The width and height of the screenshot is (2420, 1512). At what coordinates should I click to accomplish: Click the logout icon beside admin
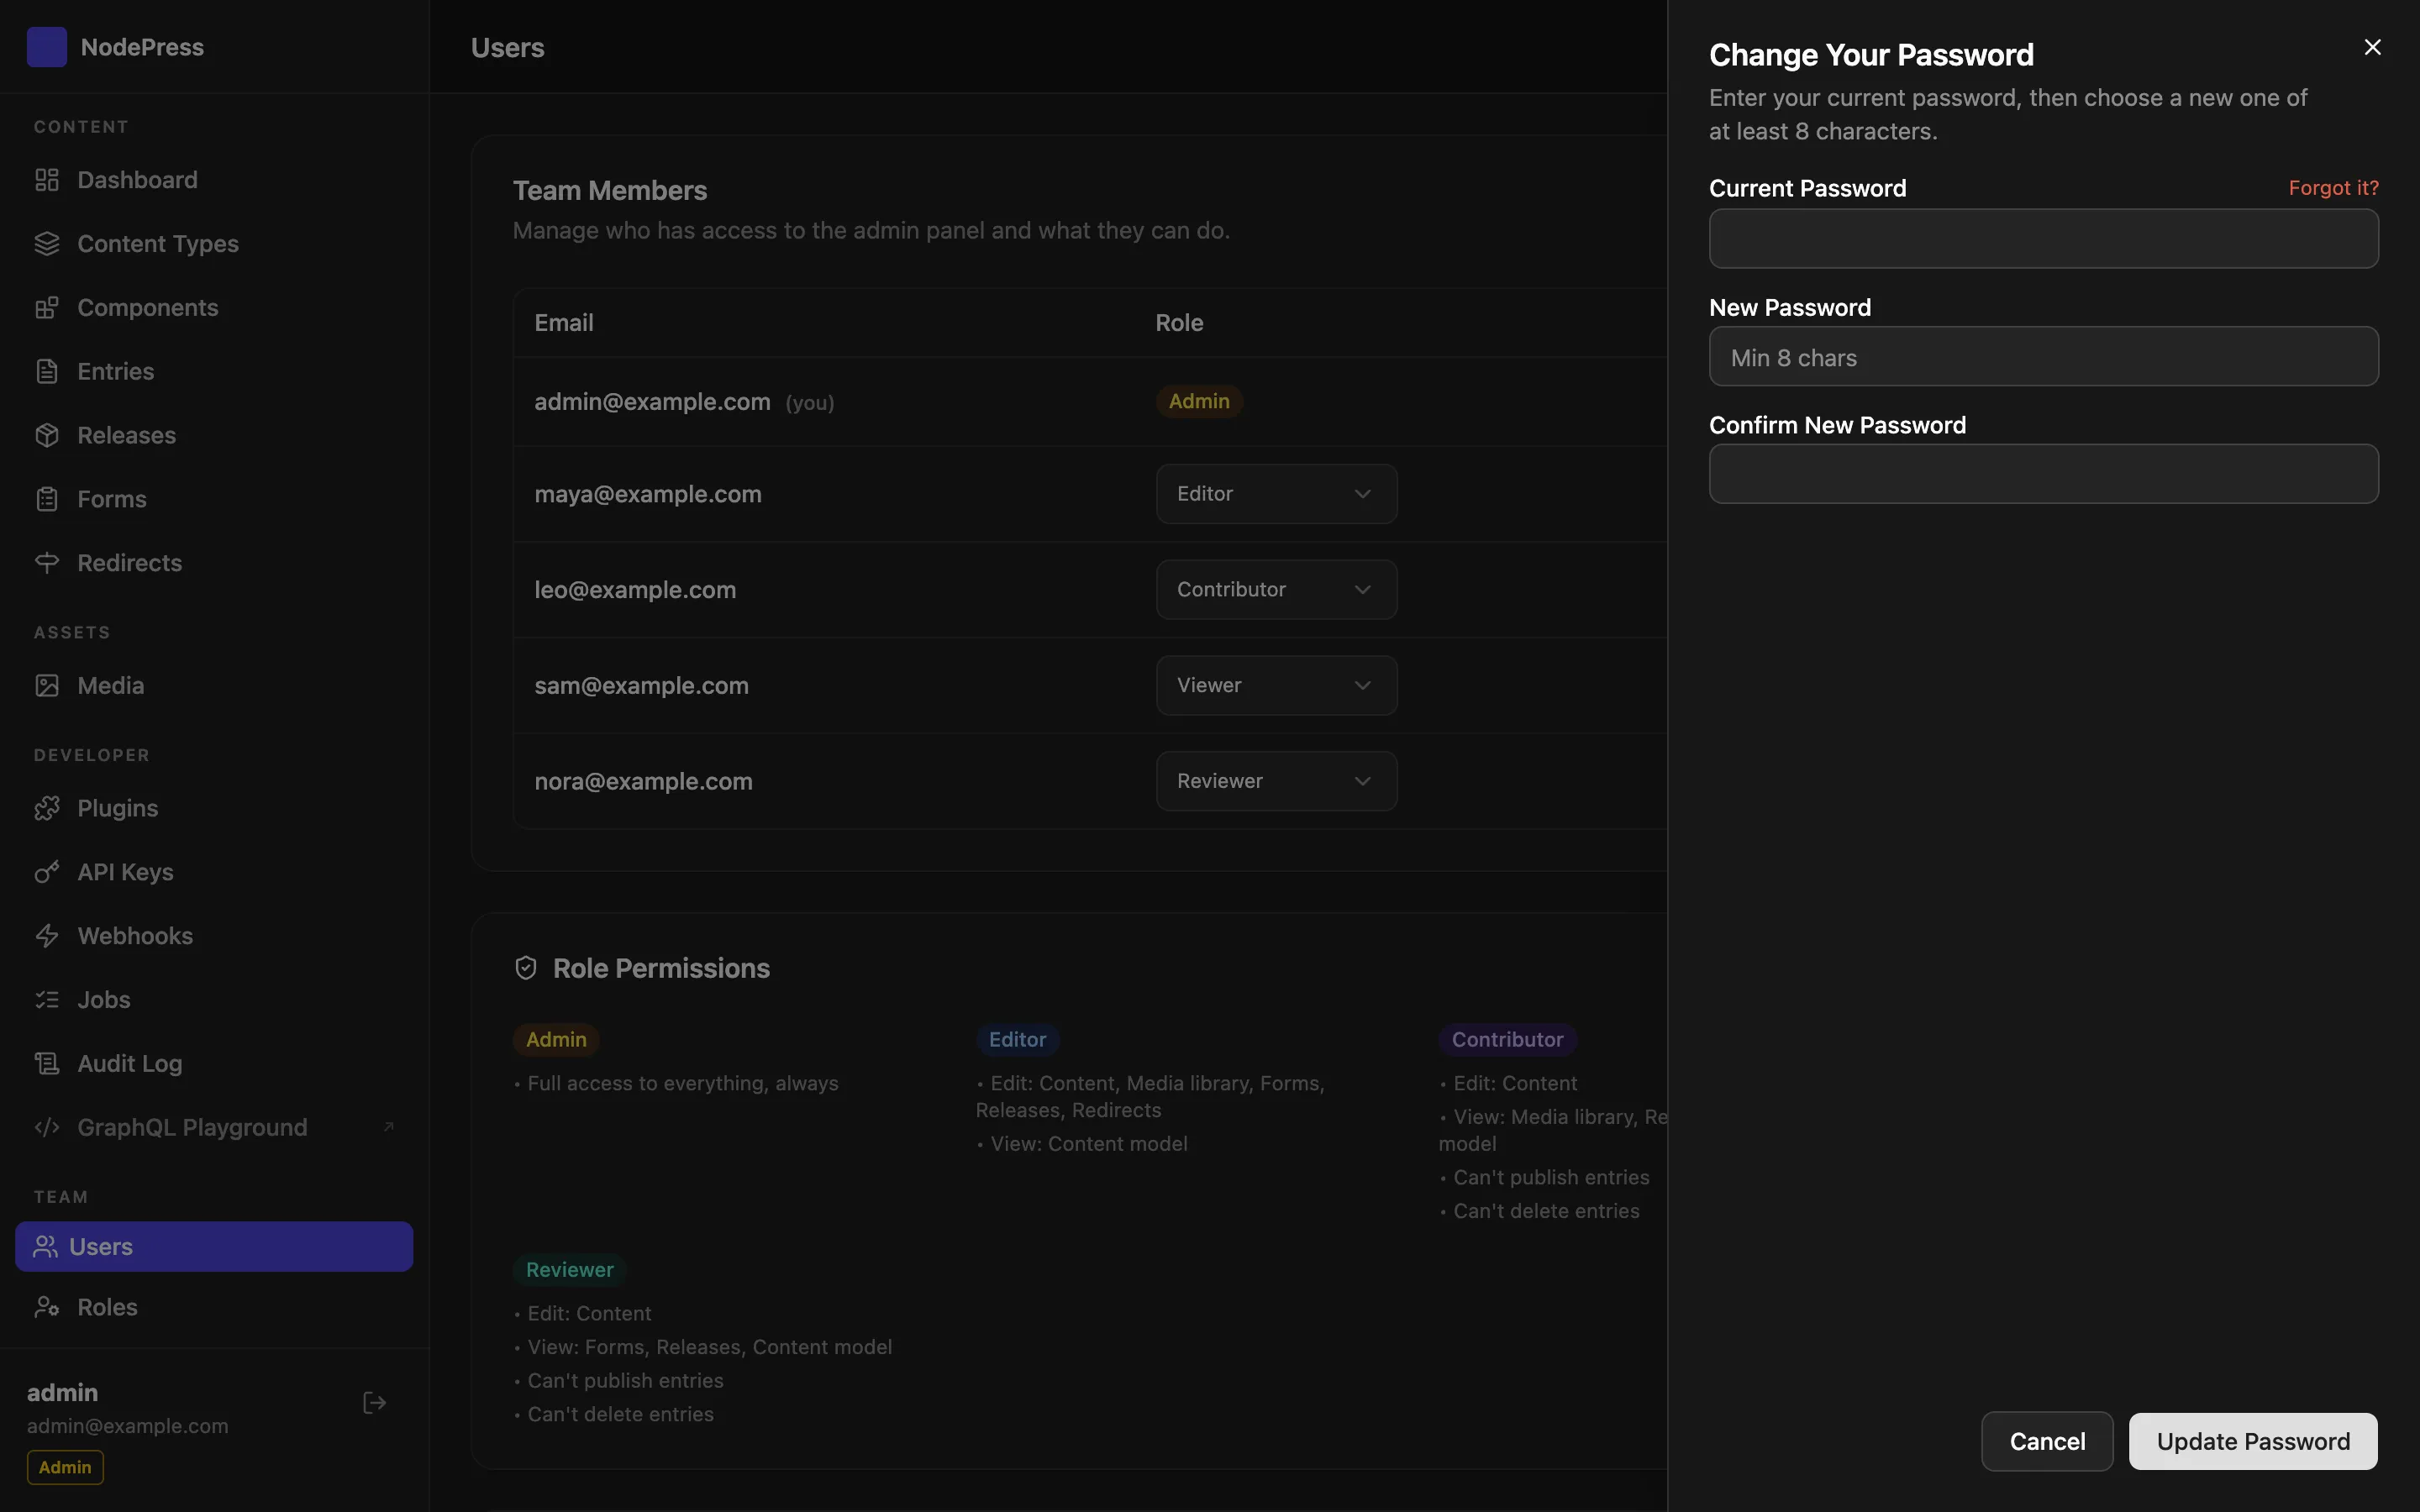[374, 1403]
